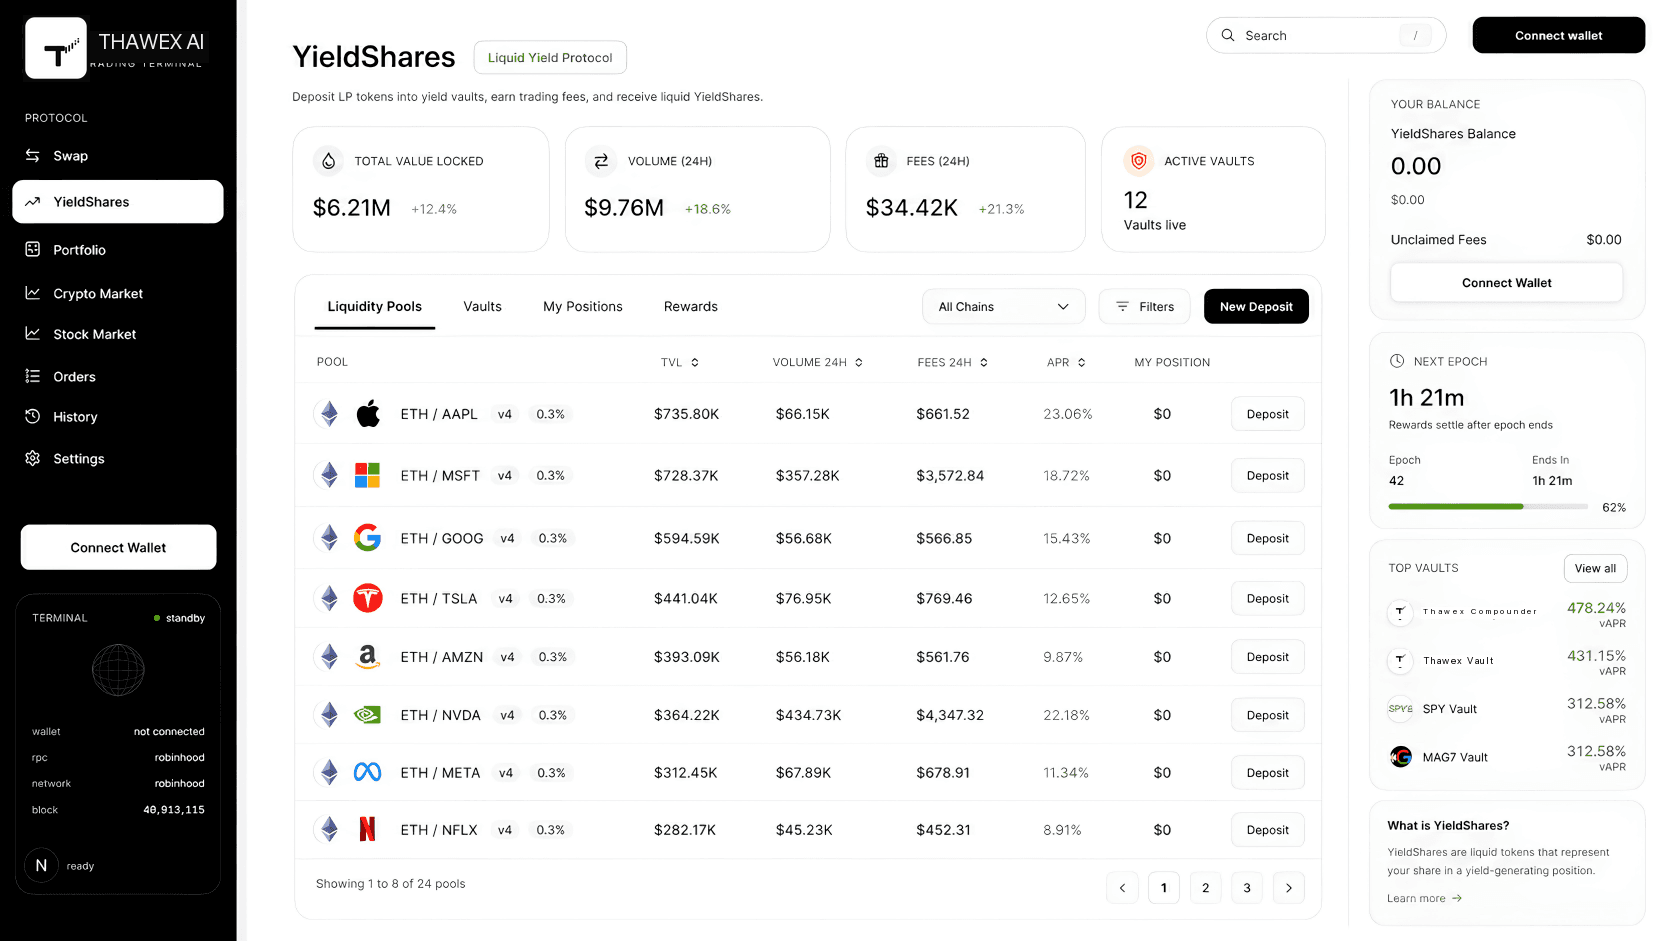Click the New Deposit button
Screen dimensions: 1672x941
1256,306
